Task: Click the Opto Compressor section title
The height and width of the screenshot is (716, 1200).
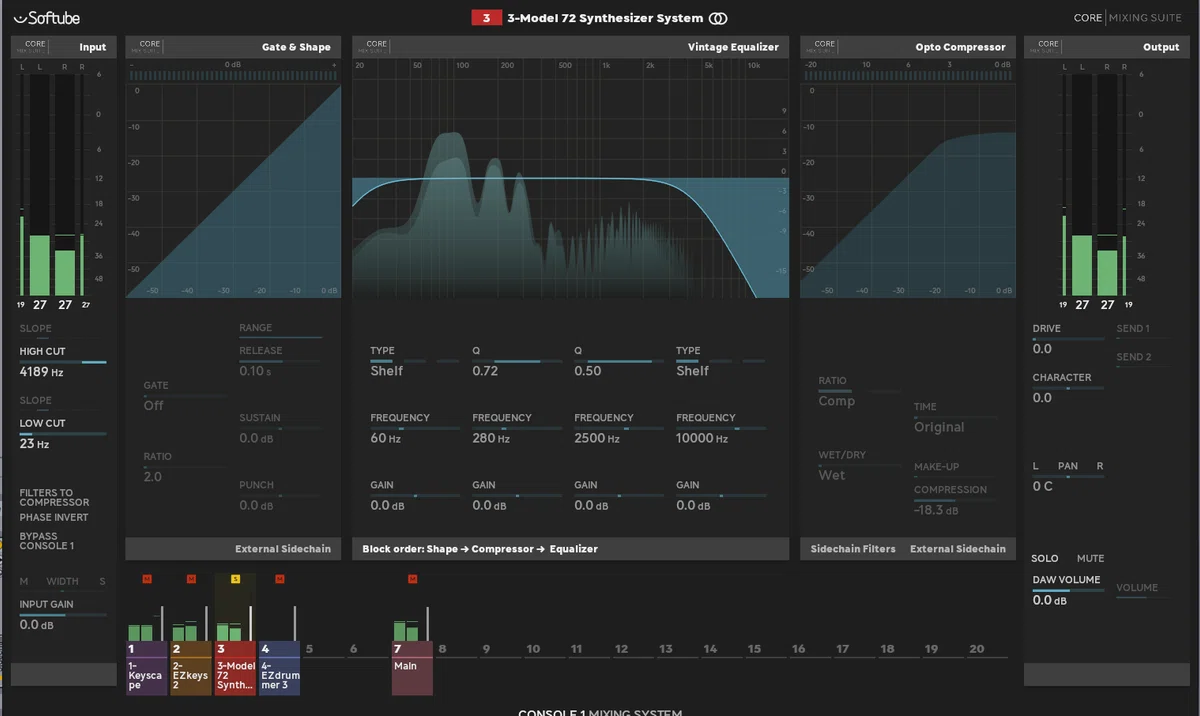Action: tap(960, 47)
